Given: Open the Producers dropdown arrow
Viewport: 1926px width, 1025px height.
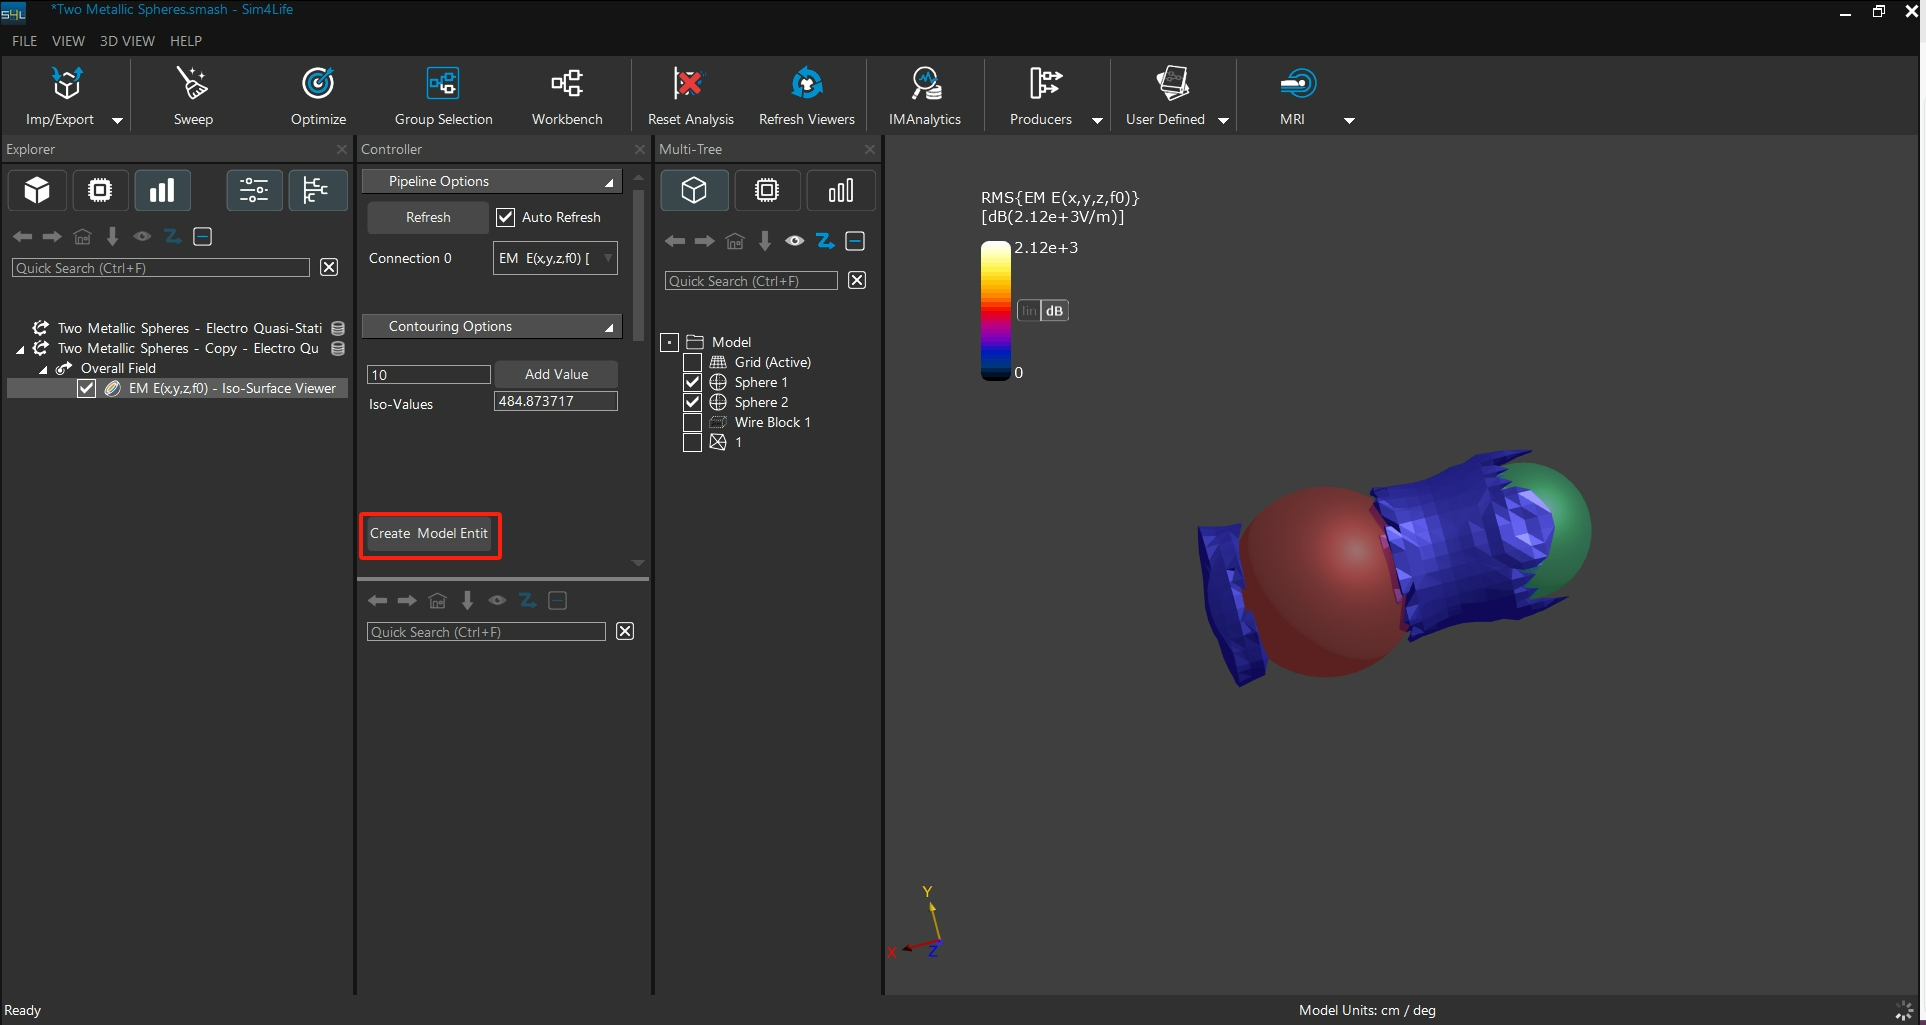Looking at the screenshot, I should pos(1097,120).
